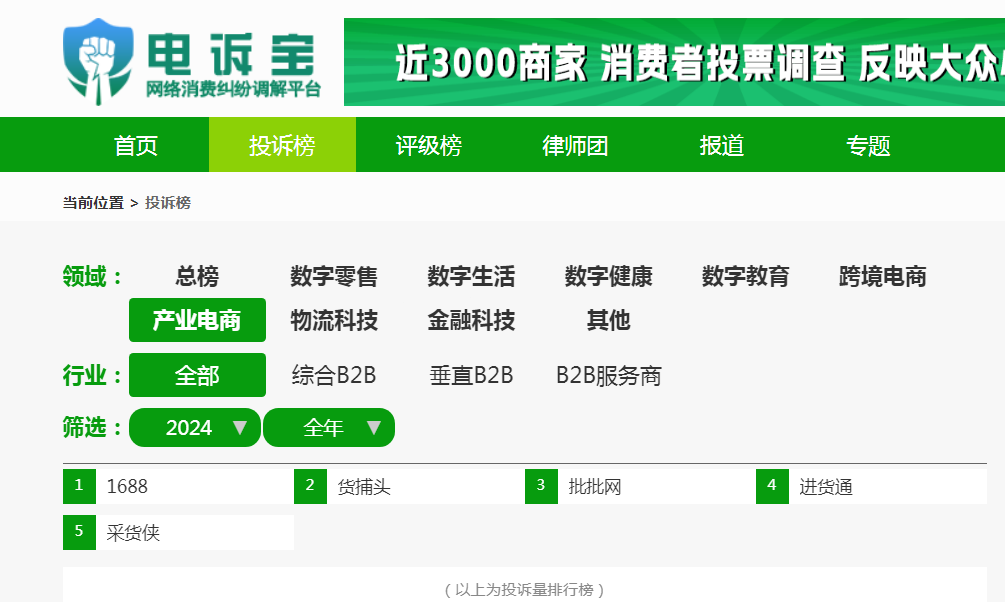Go to the 律师团 section

click(x=575, y=145)
